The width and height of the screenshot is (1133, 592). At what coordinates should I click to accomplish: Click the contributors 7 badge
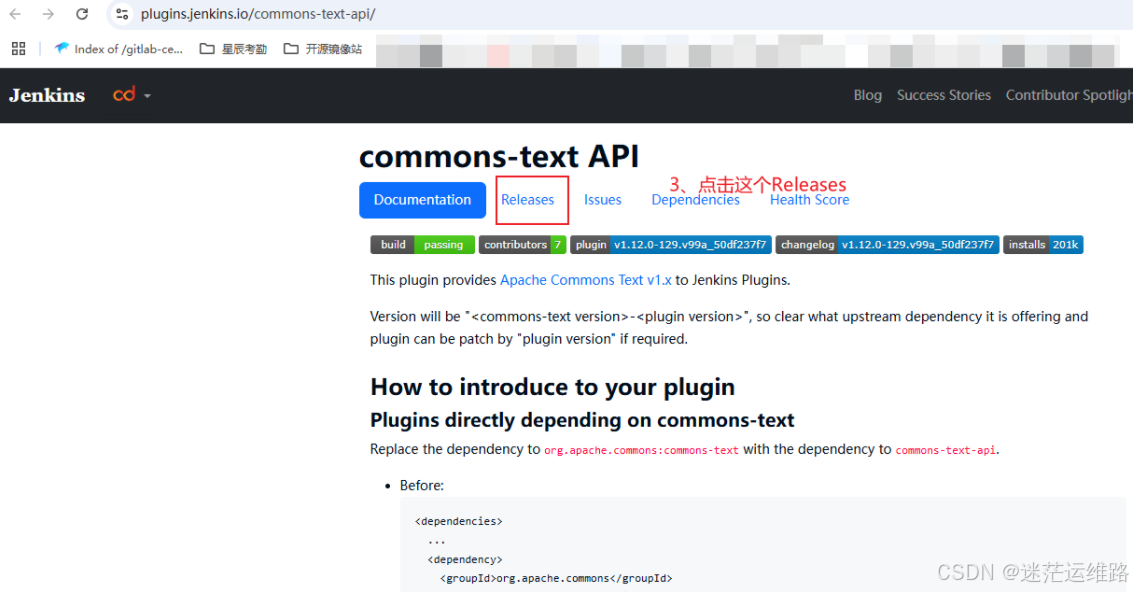coord(522,244)
